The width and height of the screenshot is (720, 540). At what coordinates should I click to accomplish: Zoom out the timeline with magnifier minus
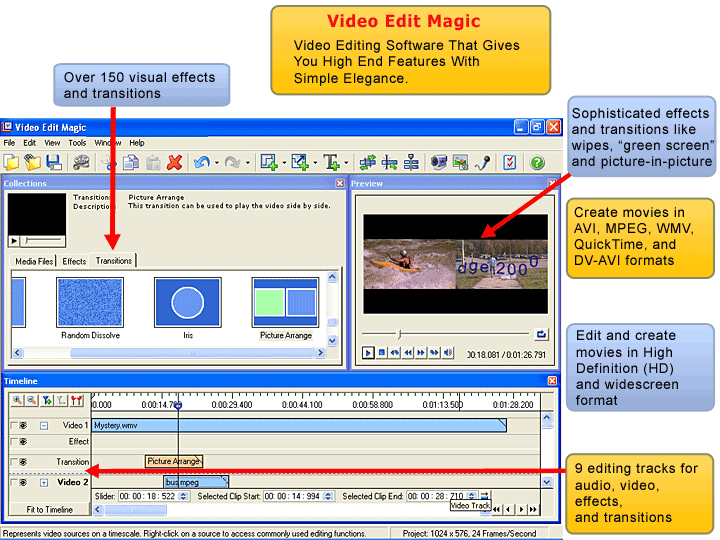(x=31, y=400)
